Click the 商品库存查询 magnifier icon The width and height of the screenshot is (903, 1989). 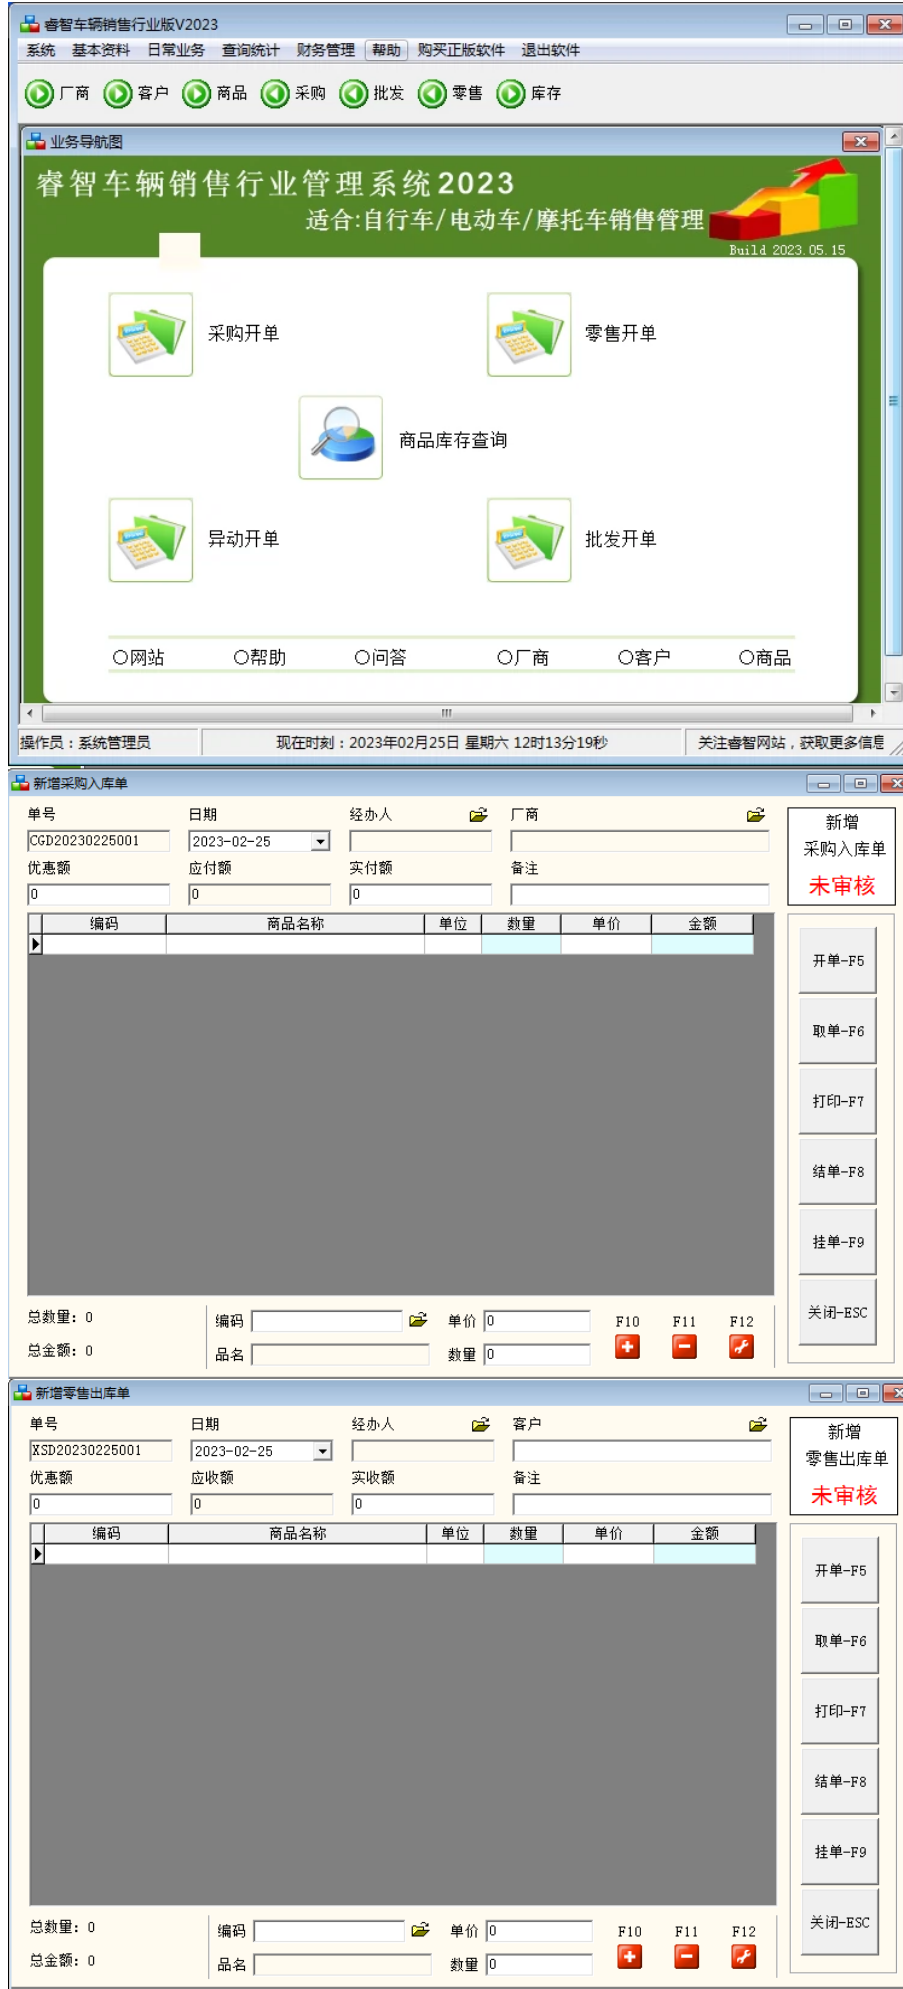point(341,437)
